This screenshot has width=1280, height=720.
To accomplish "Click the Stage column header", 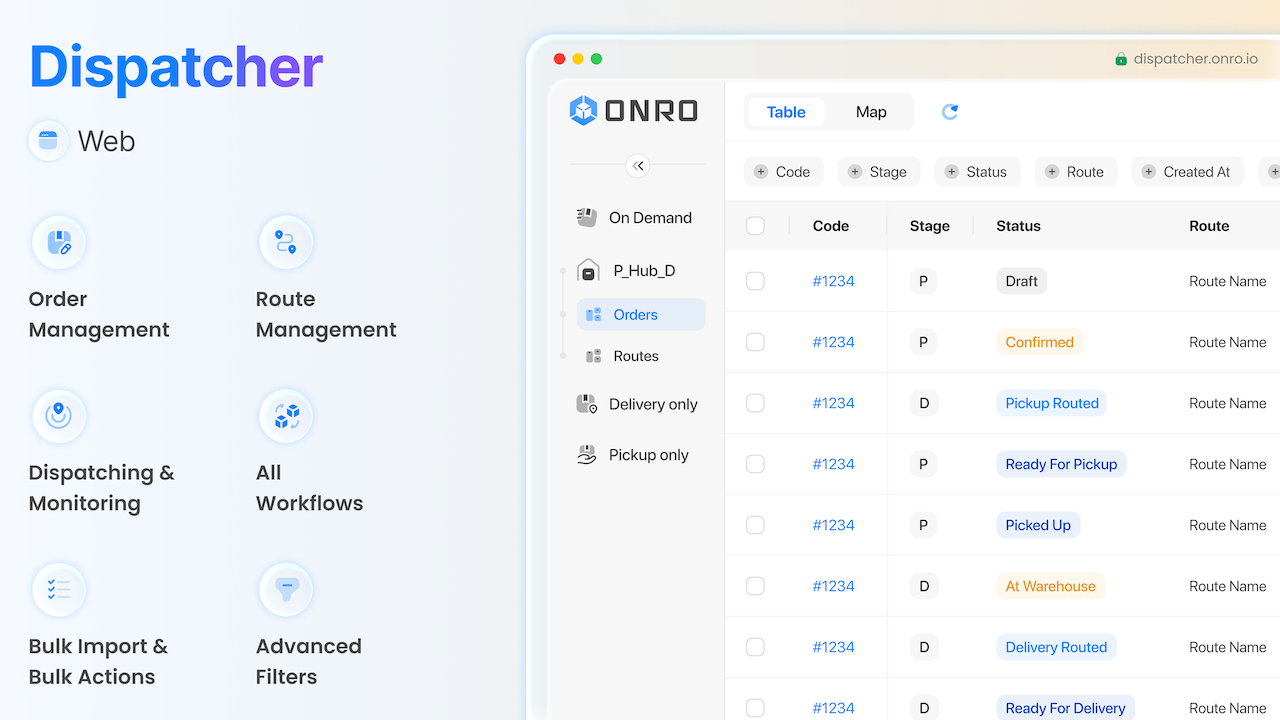I will click(929, 226).
